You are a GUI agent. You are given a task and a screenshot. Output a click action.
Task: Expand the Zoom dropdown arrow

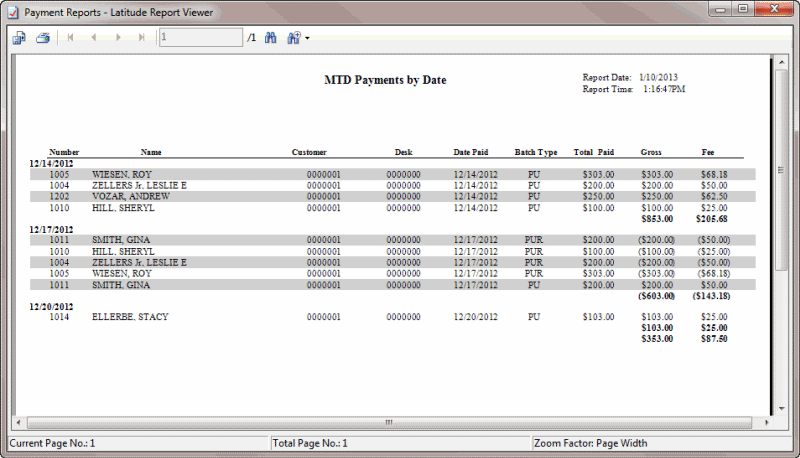307,39
